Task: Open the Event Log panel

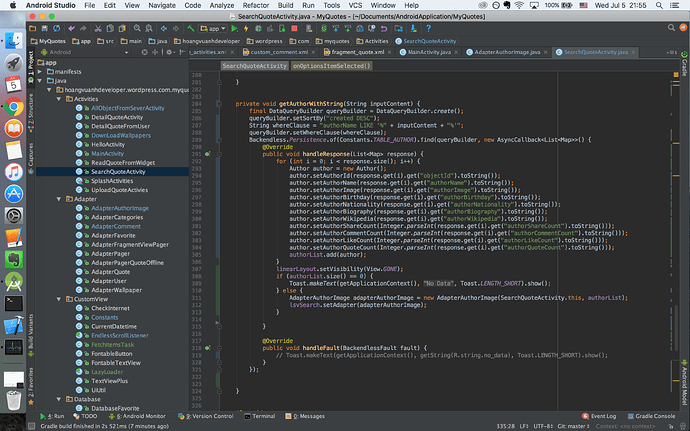Action: point(598,416)
